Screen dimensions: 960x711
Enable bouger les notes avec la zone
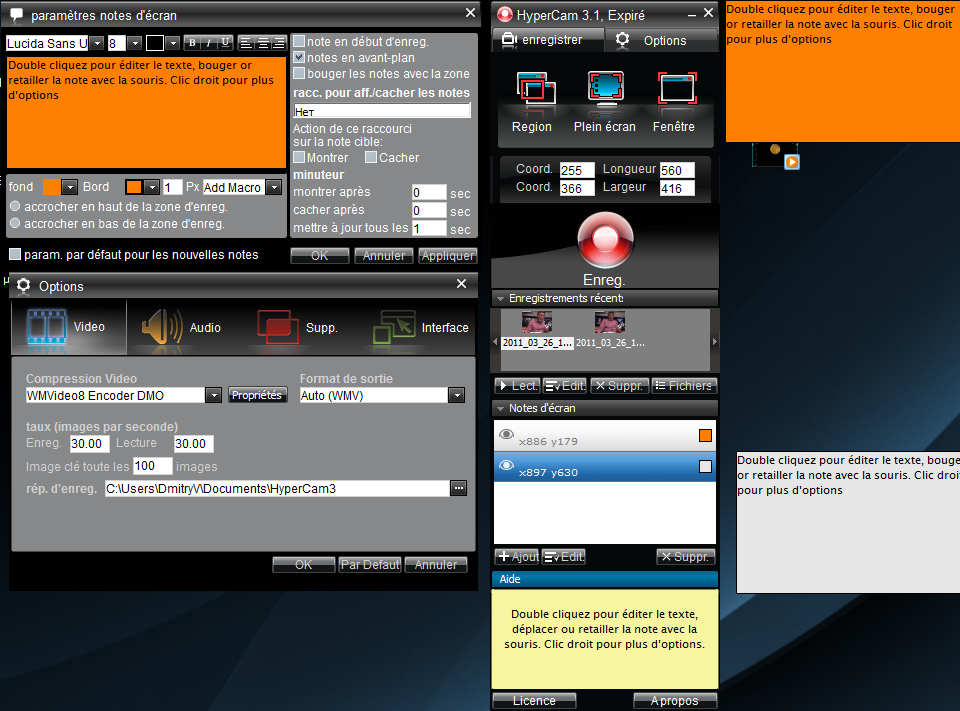point(299,73)
